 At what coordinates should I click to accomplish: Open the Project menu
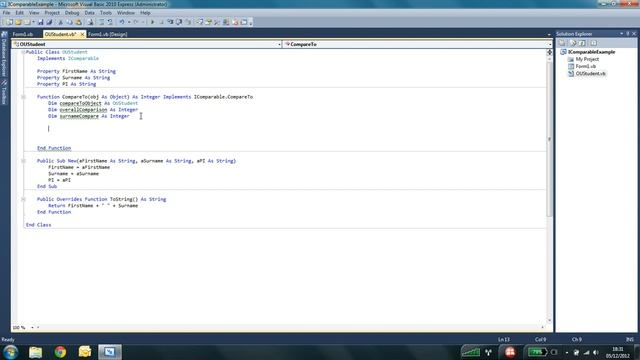52,13
